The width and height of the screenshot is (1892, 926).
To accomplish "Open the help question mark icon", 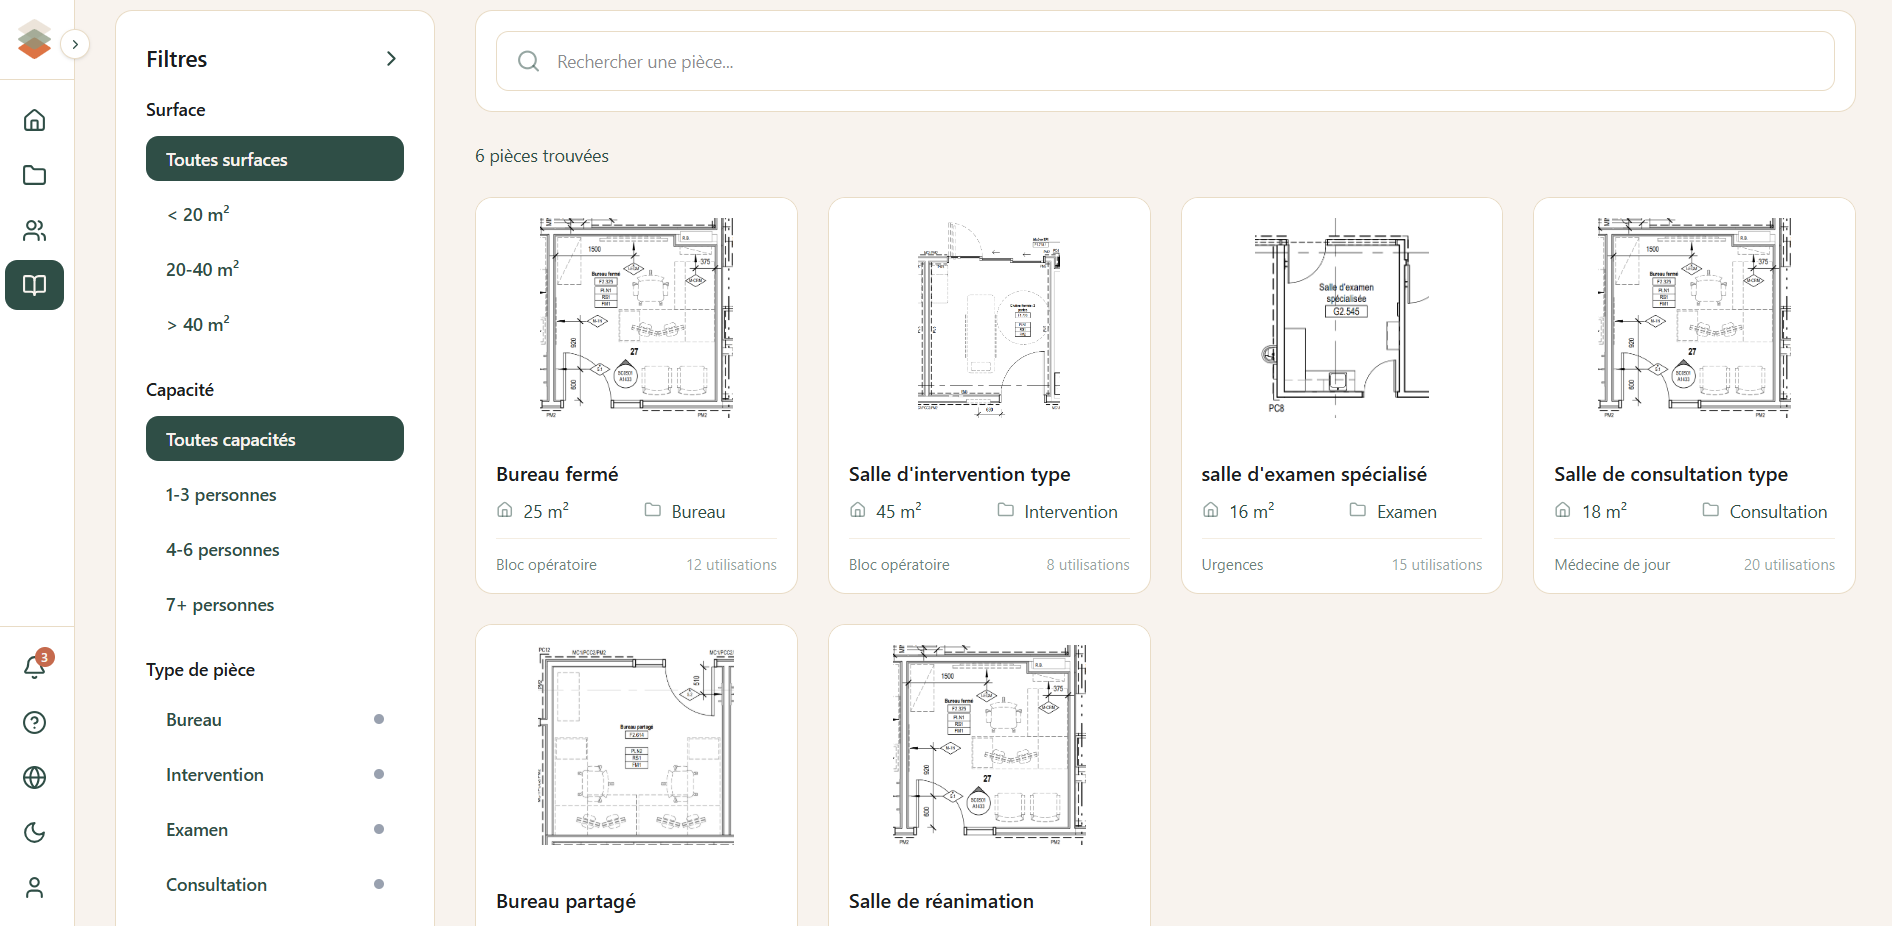I will [34, 722].
